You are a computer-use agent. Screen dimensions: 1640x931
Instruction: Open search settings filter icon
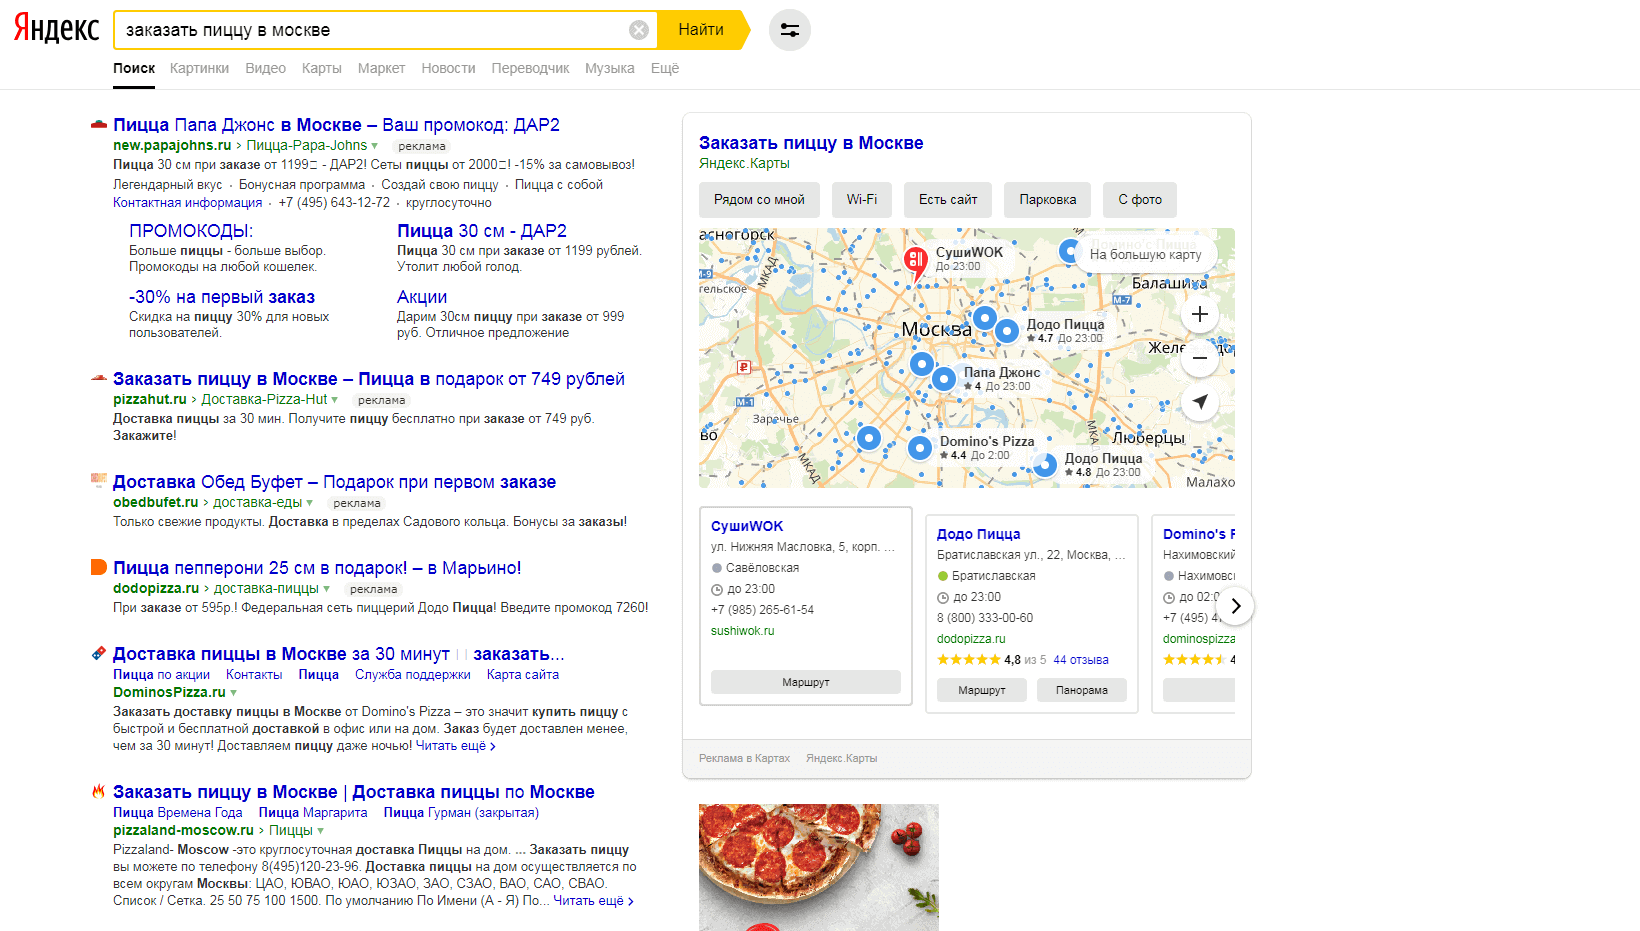pyautogui.click(x=790, y=30)
